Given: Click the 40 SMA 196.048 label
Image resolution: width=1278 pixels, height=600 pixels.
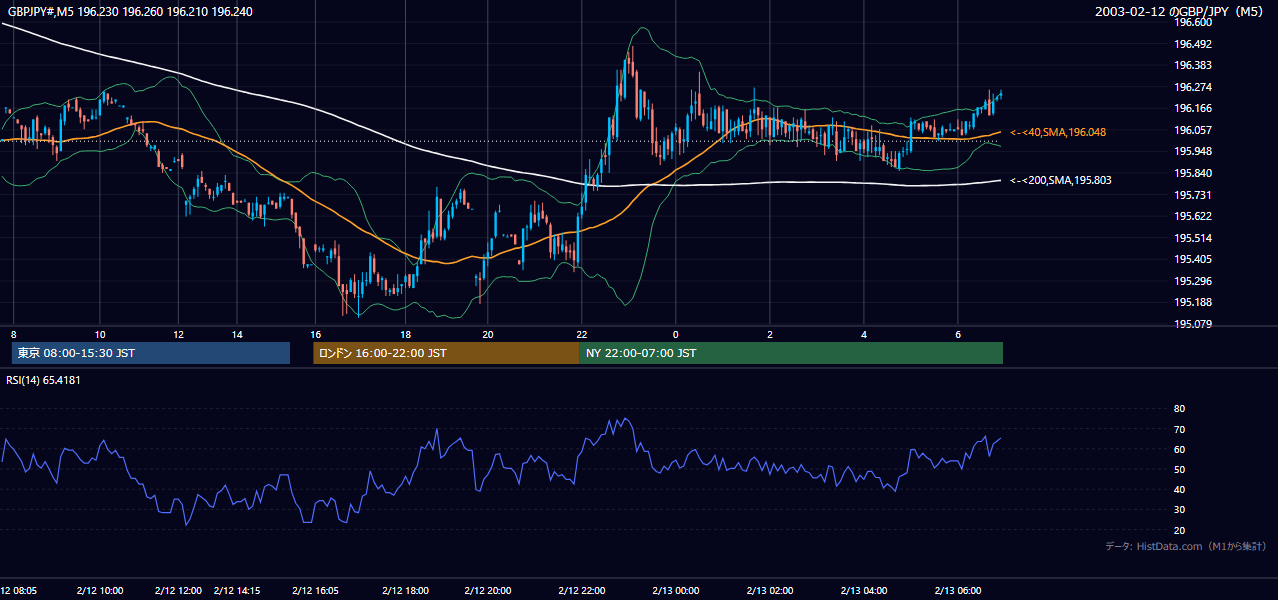Looking at the screenshot, I should [1058, 132].
